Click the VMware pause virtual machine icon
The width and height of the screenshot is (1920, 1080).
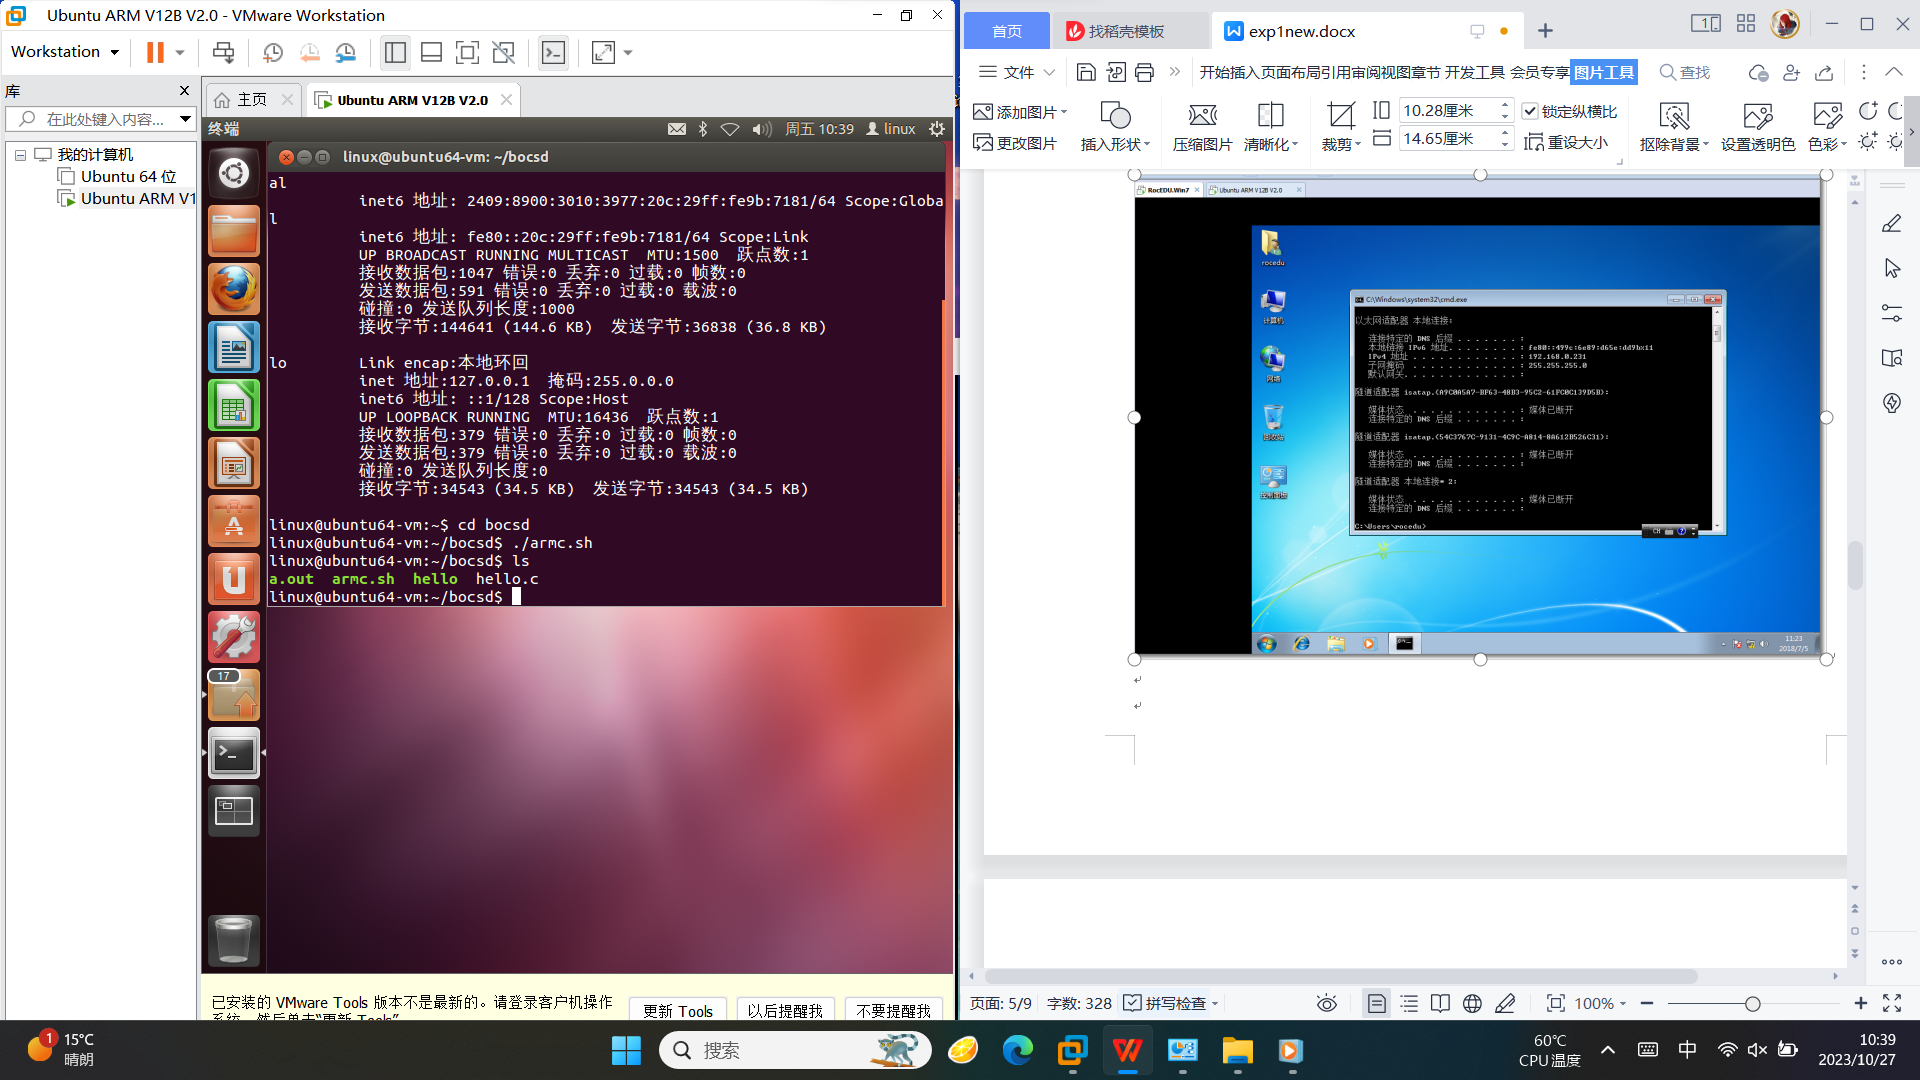click(x=155, y=53)
